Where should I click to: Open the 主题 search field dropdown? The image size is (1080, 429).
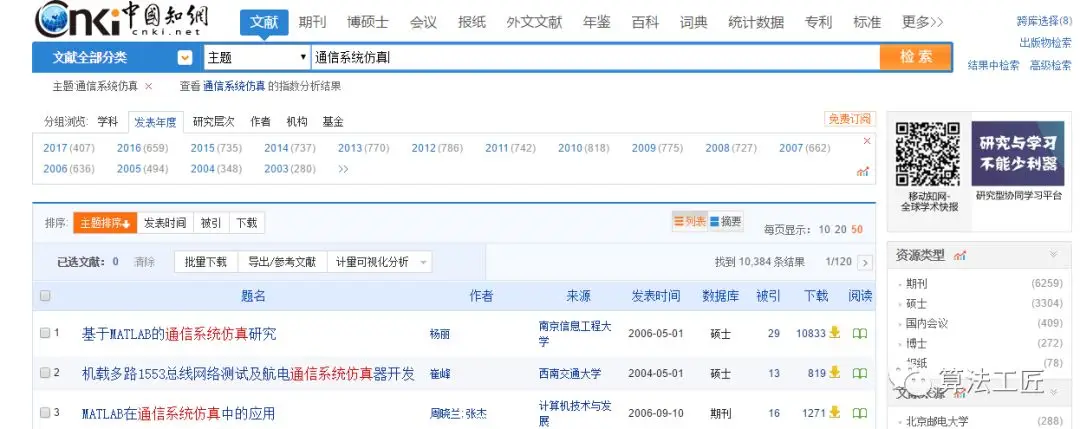(258, 58)
